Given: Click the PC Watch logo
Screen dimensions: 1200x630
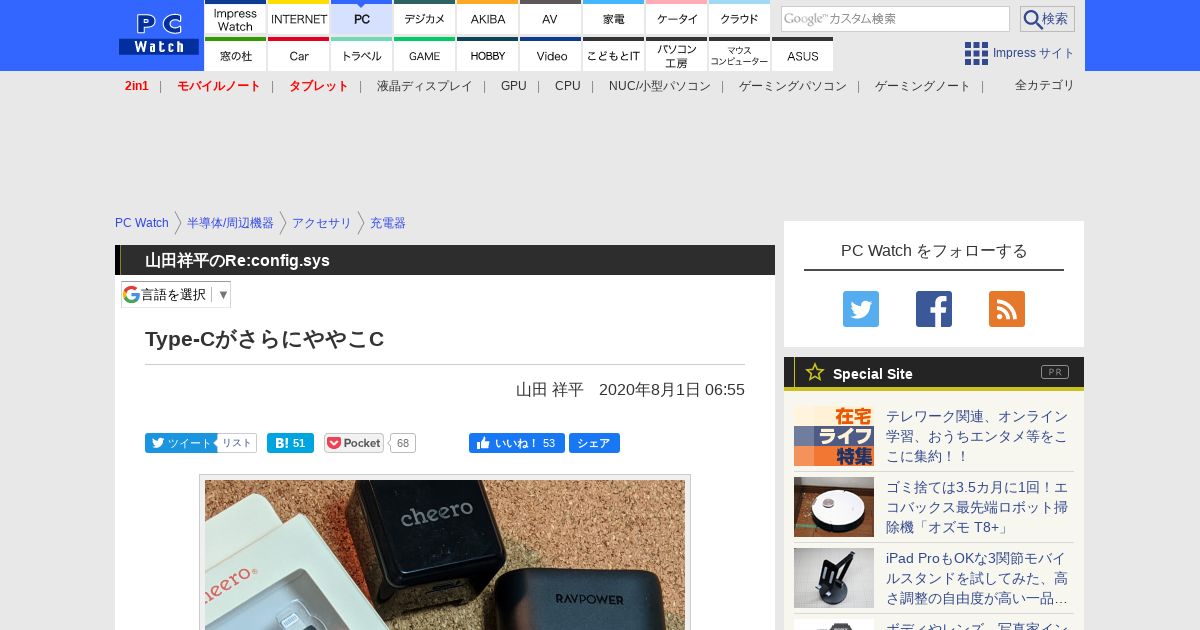Looking at the screenshot, I should click(159, 35).
